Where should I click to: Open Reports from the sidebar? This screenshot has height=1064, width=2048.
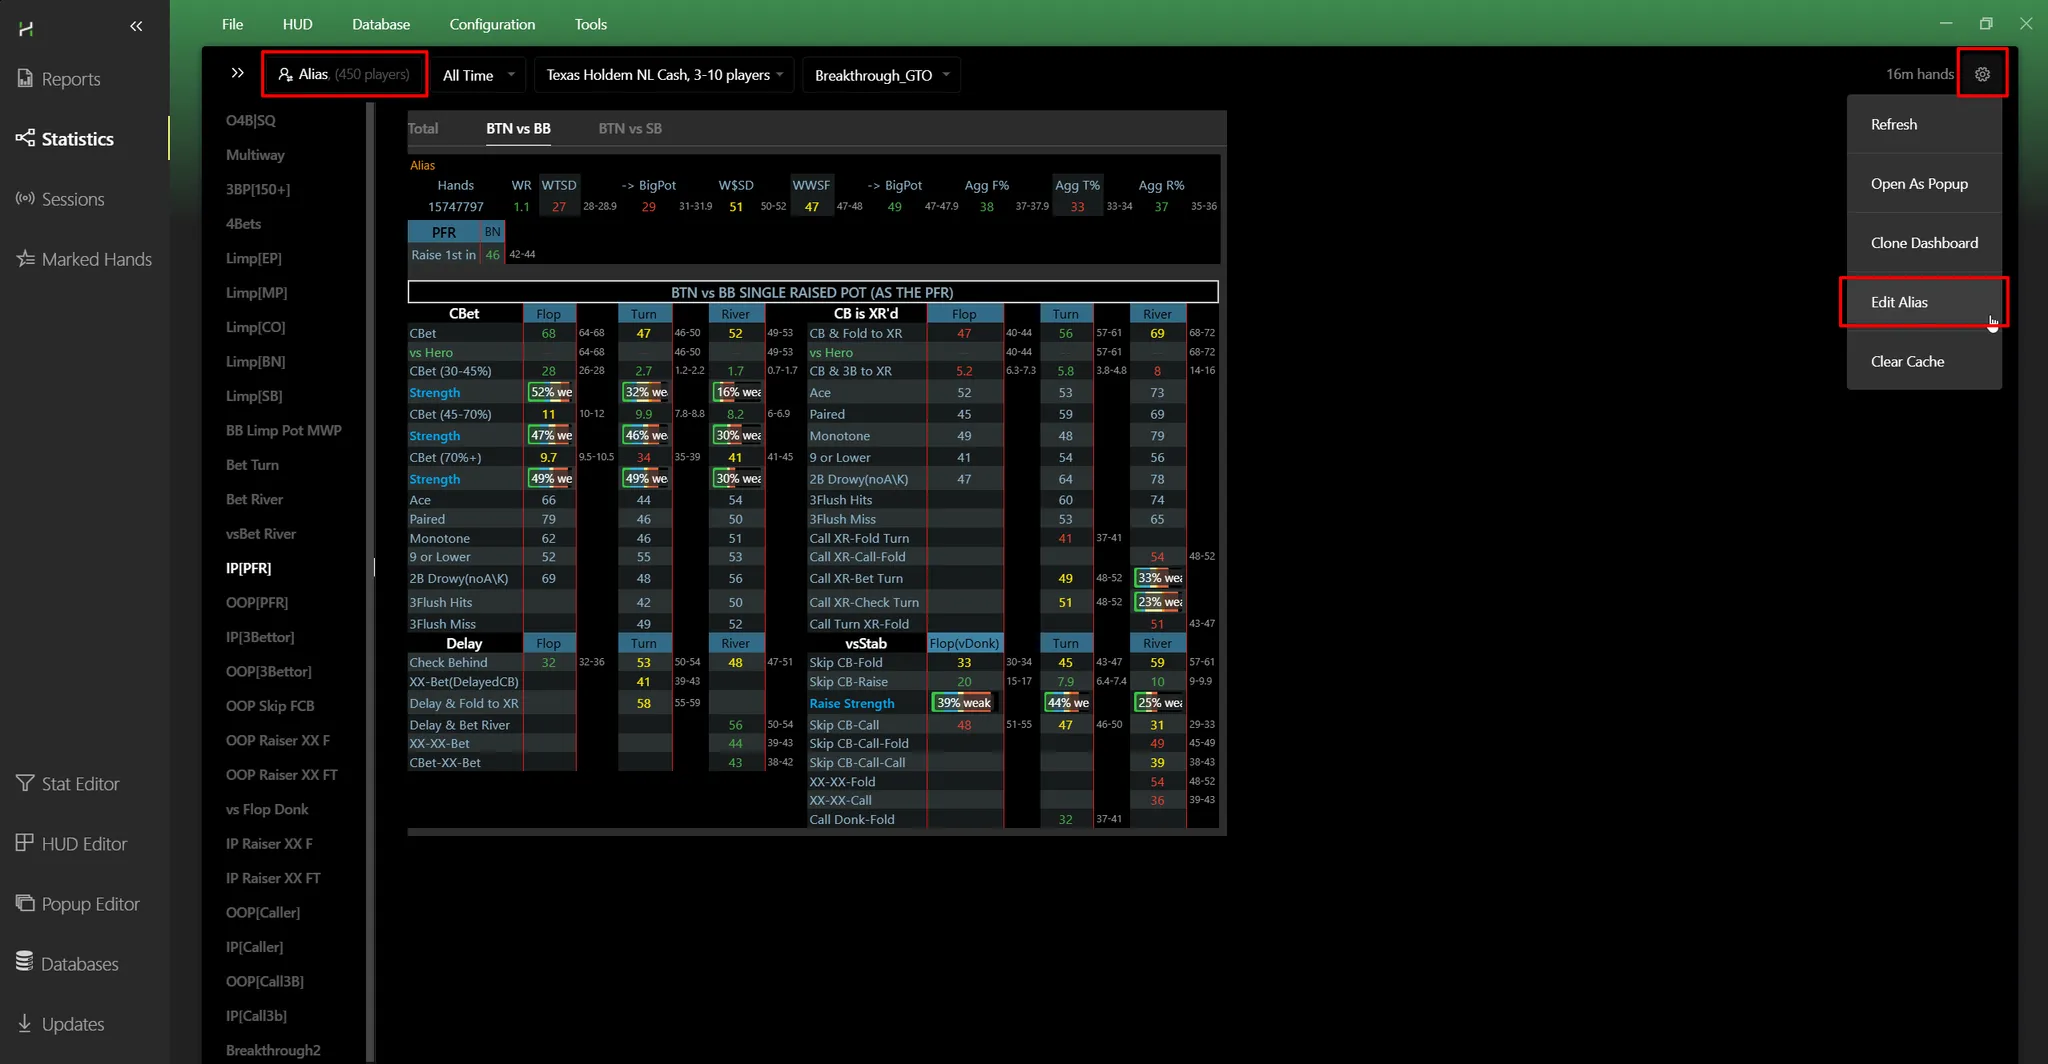click(70, 79)
